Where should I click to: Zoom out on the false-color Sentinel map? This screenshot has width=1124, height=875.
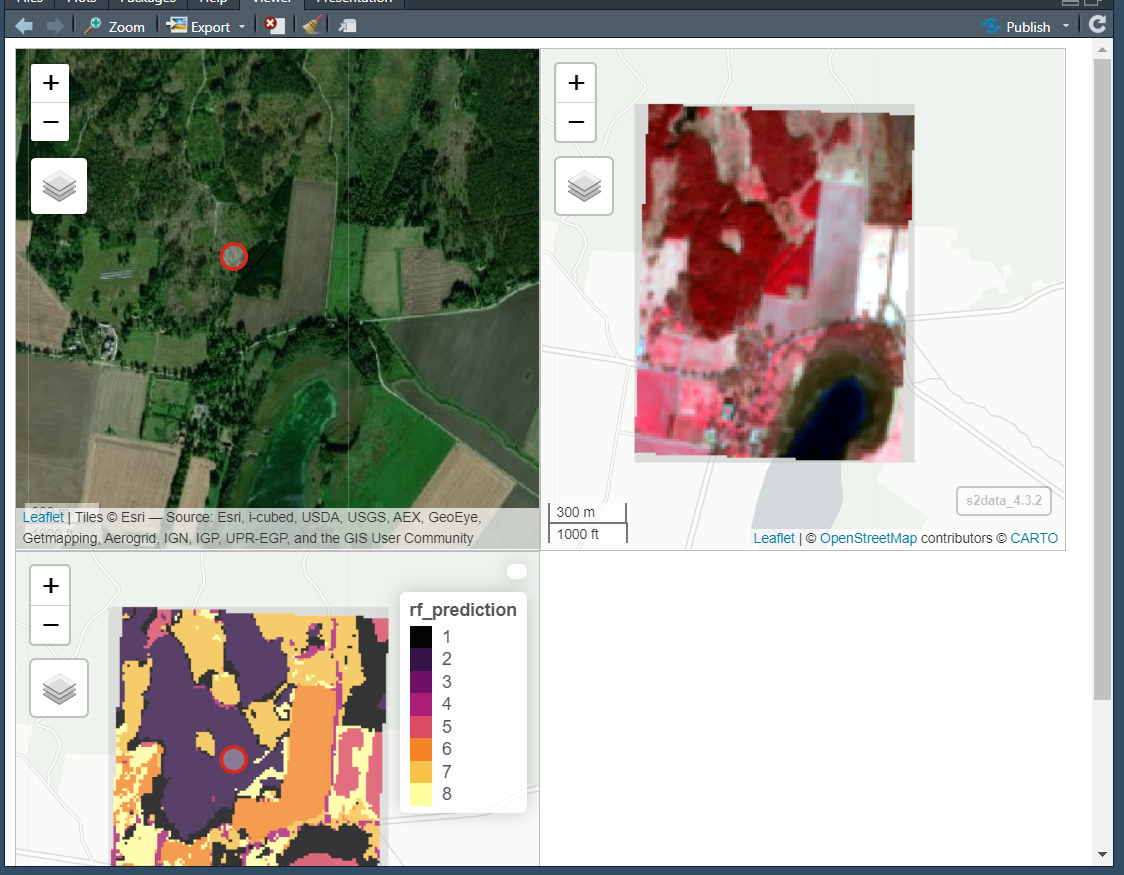575,122
